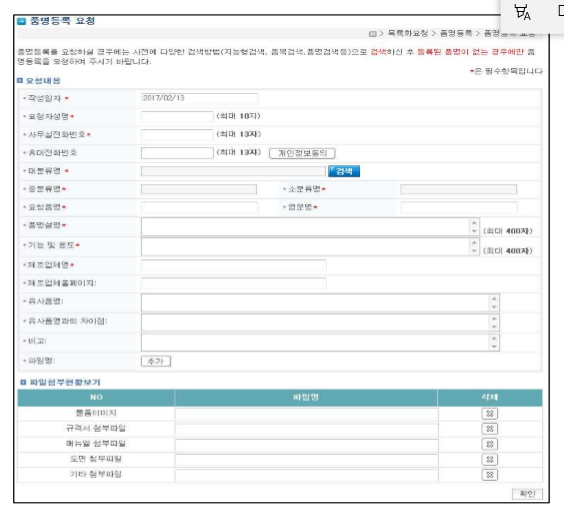Delete the 매뉴얼 첨부파일 row
Screen dimensions: 564x512
[x=490, y=444]
